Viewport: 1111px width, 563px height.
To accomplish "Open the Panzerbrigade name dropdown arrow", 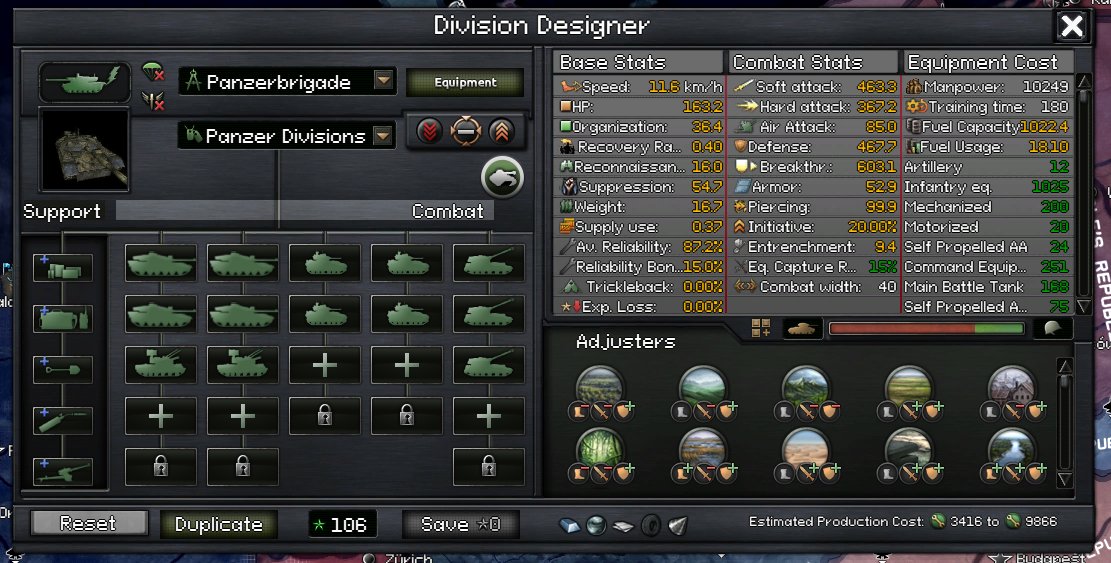I will coord(383,81).
